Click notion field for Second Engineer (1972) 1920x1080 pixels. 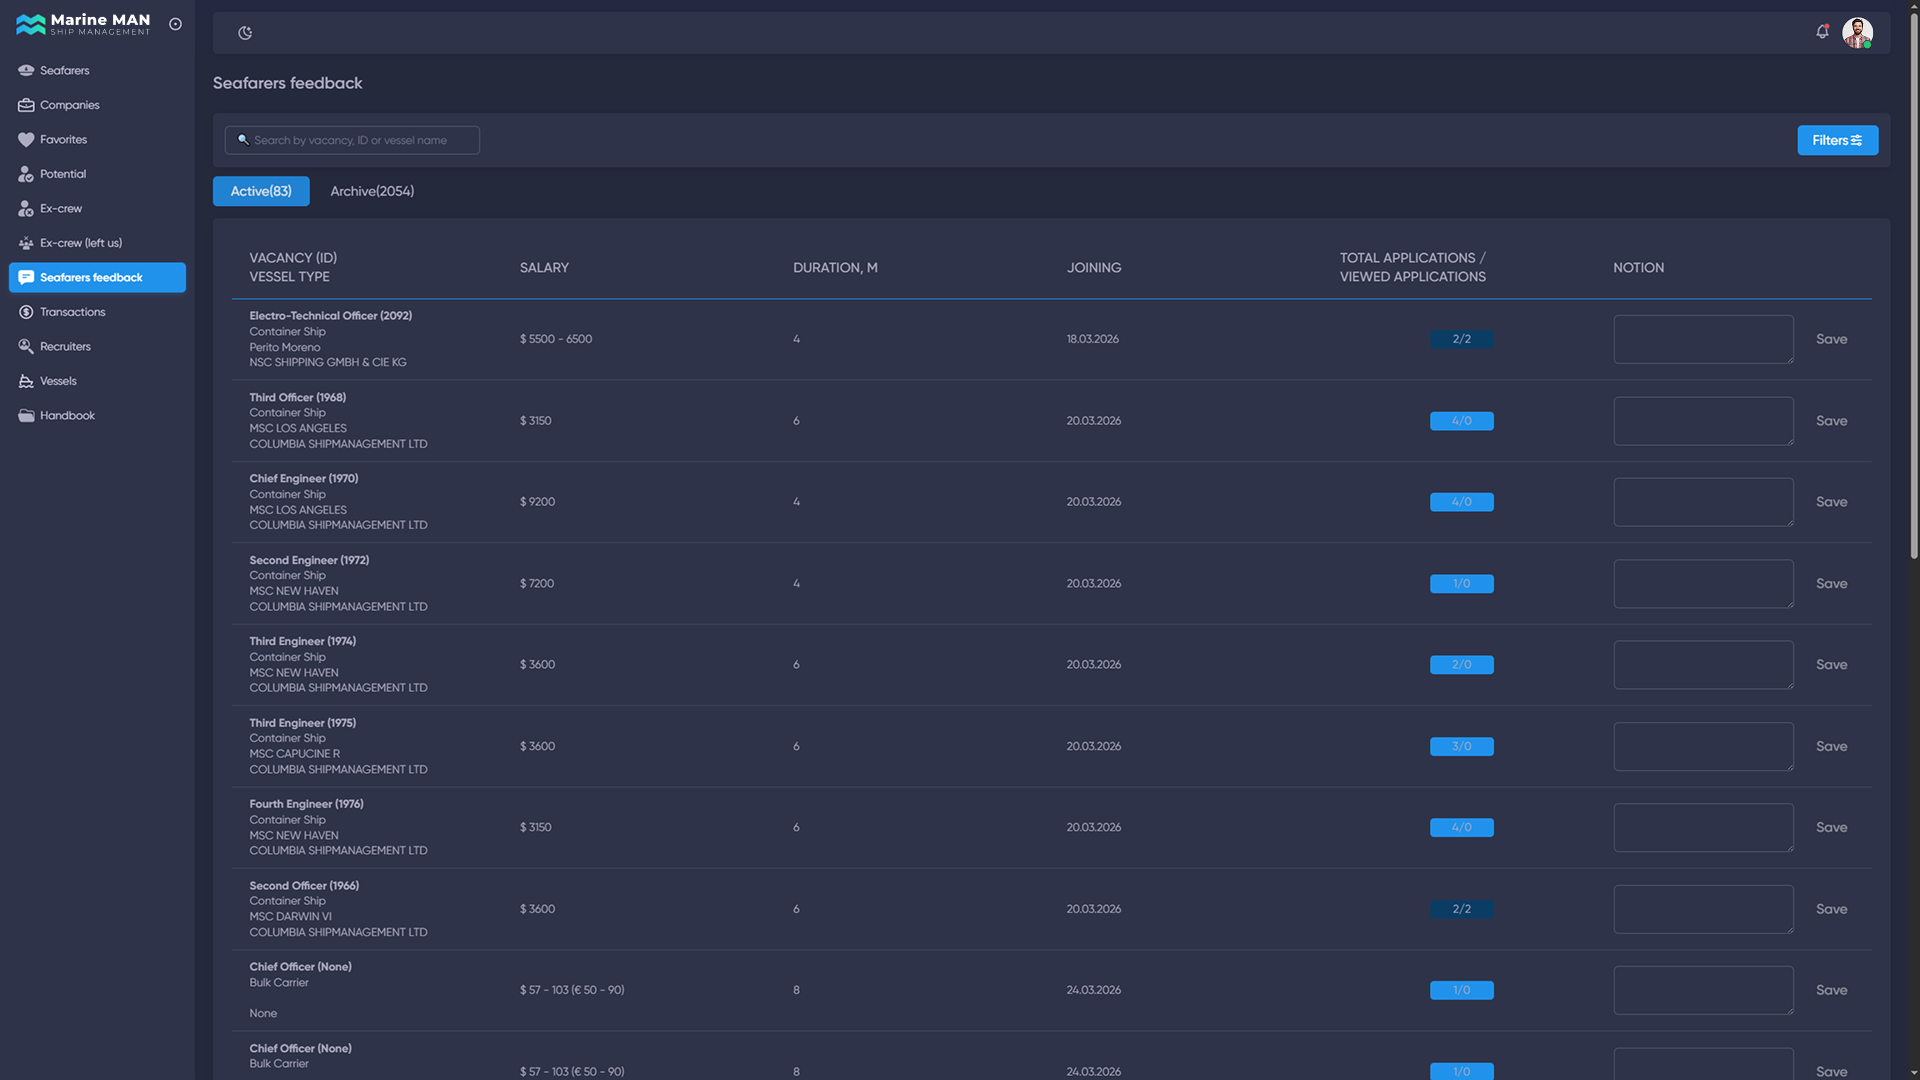click(x=1703, y=584)
